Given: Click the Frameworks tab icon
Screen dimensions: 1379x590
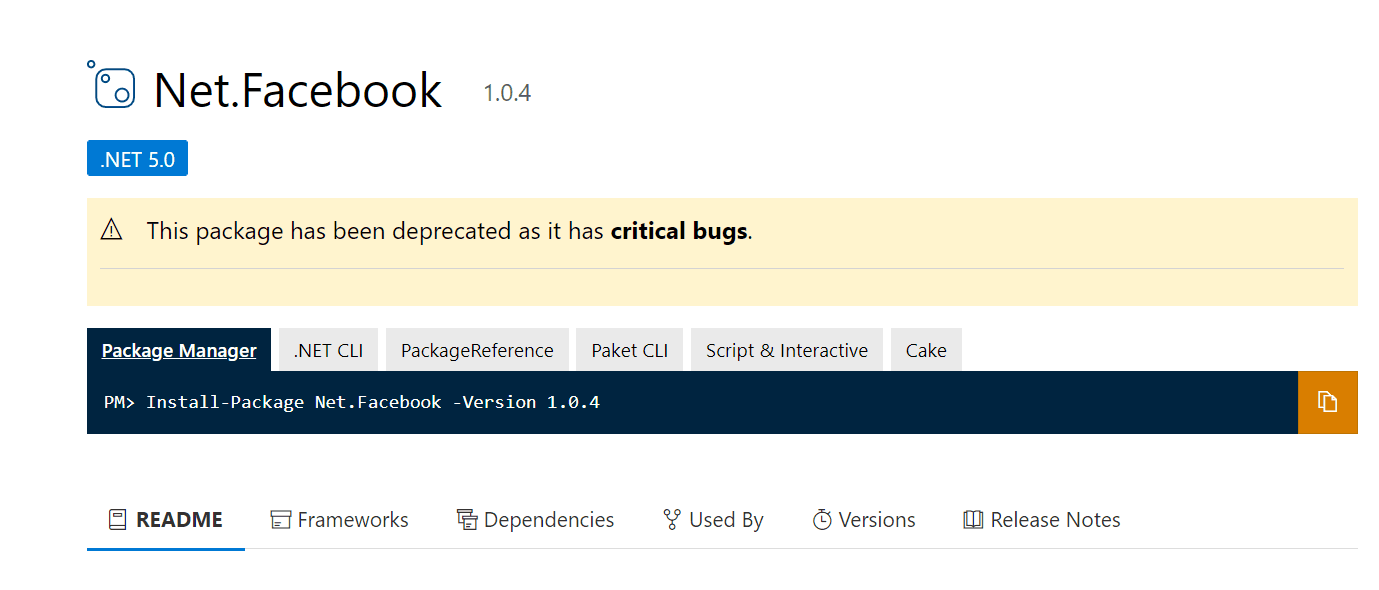Looking at the screenshot, I should tap(281, 520).
